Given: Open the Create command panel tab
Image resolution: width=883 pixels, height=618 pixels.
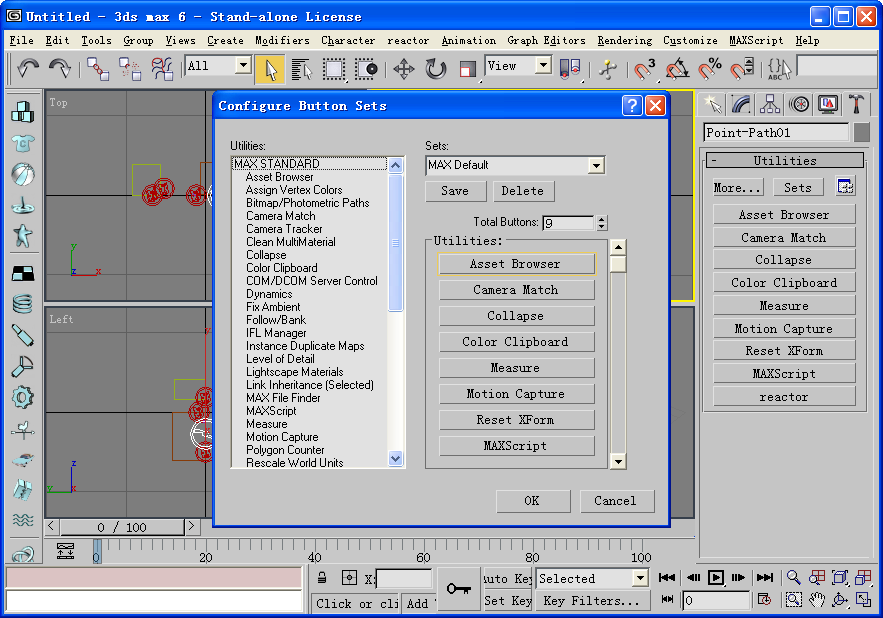Looking at the screenshot, I should (x=712, y=104).
